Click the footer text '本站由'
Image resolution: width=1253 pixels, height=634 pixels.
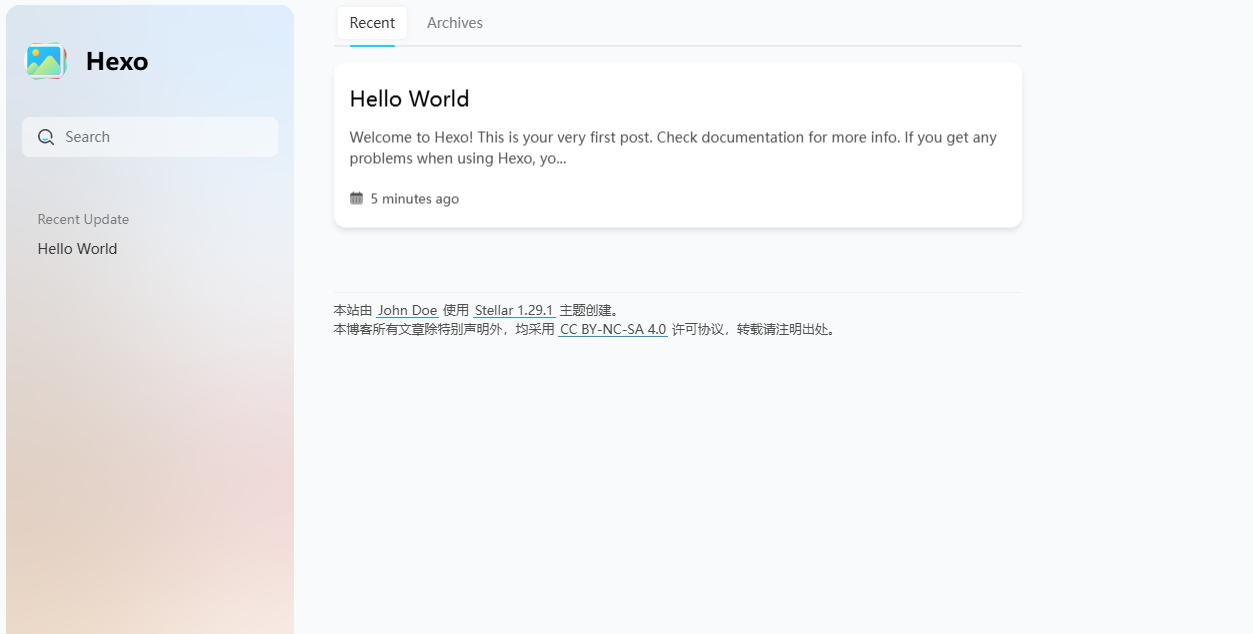point(352,311)
